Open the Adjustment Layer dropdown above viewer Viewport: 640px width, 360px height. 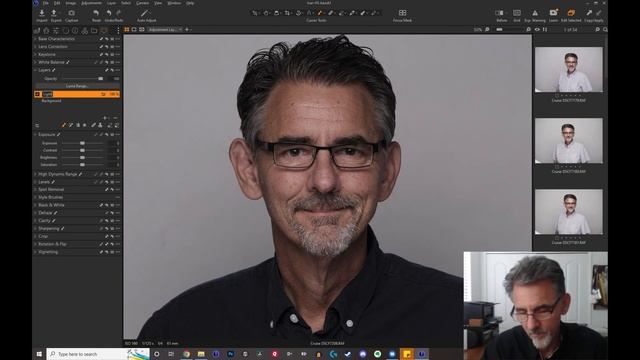[165, 29]
